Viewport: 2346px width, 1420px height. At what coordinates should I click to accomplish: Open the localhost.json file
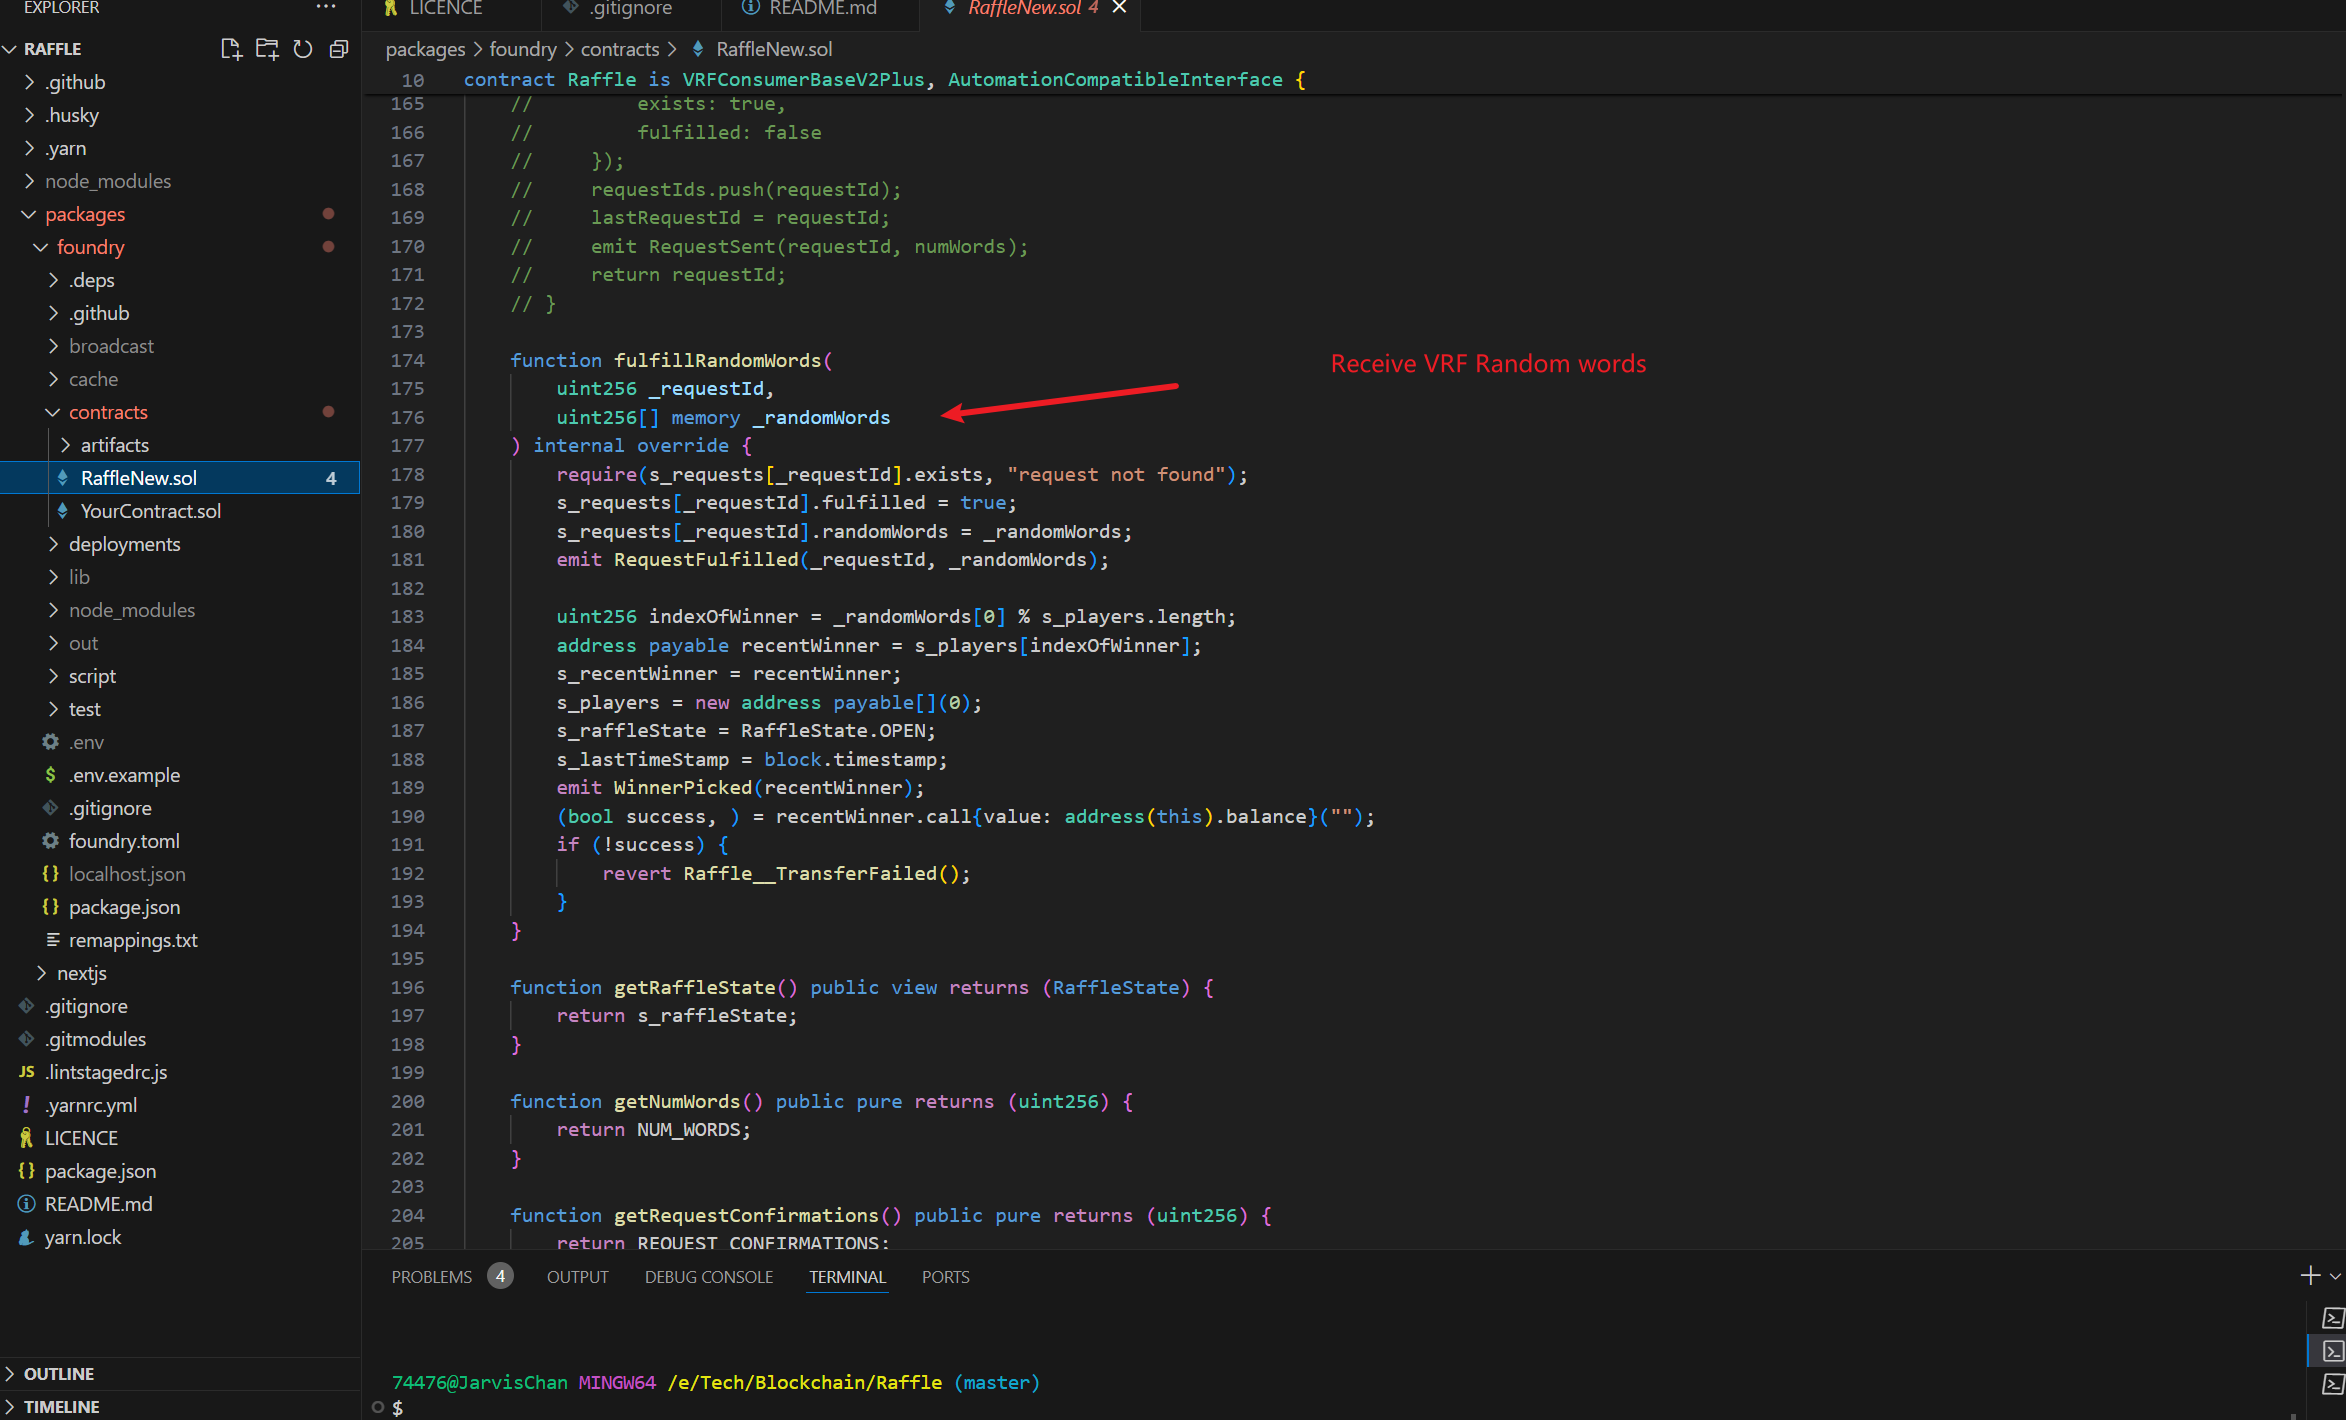point(180,874)
